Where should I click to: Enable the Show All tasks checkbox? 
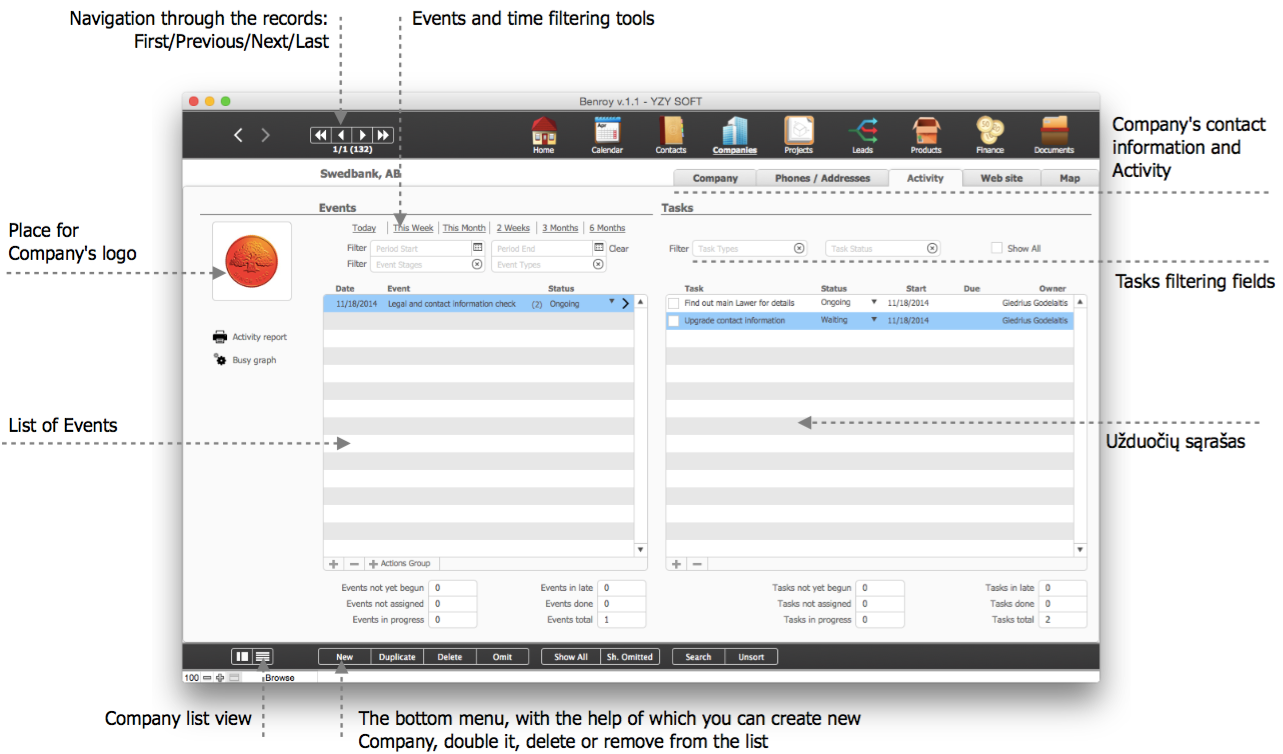coord(996,248)
